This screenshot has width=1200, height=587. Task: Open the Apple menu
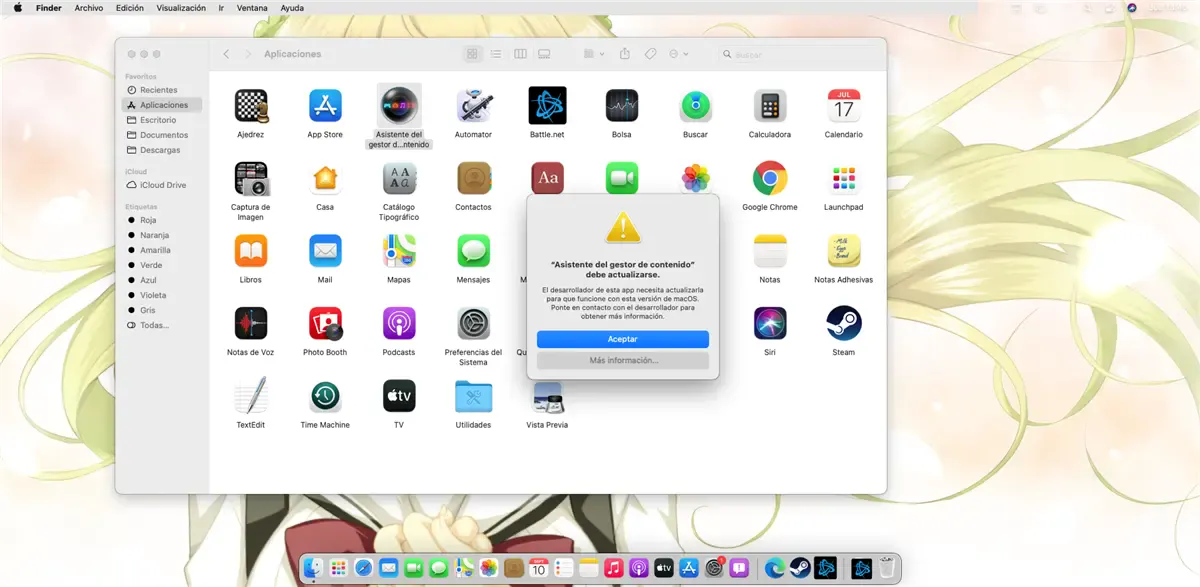(x=17, y=8)
